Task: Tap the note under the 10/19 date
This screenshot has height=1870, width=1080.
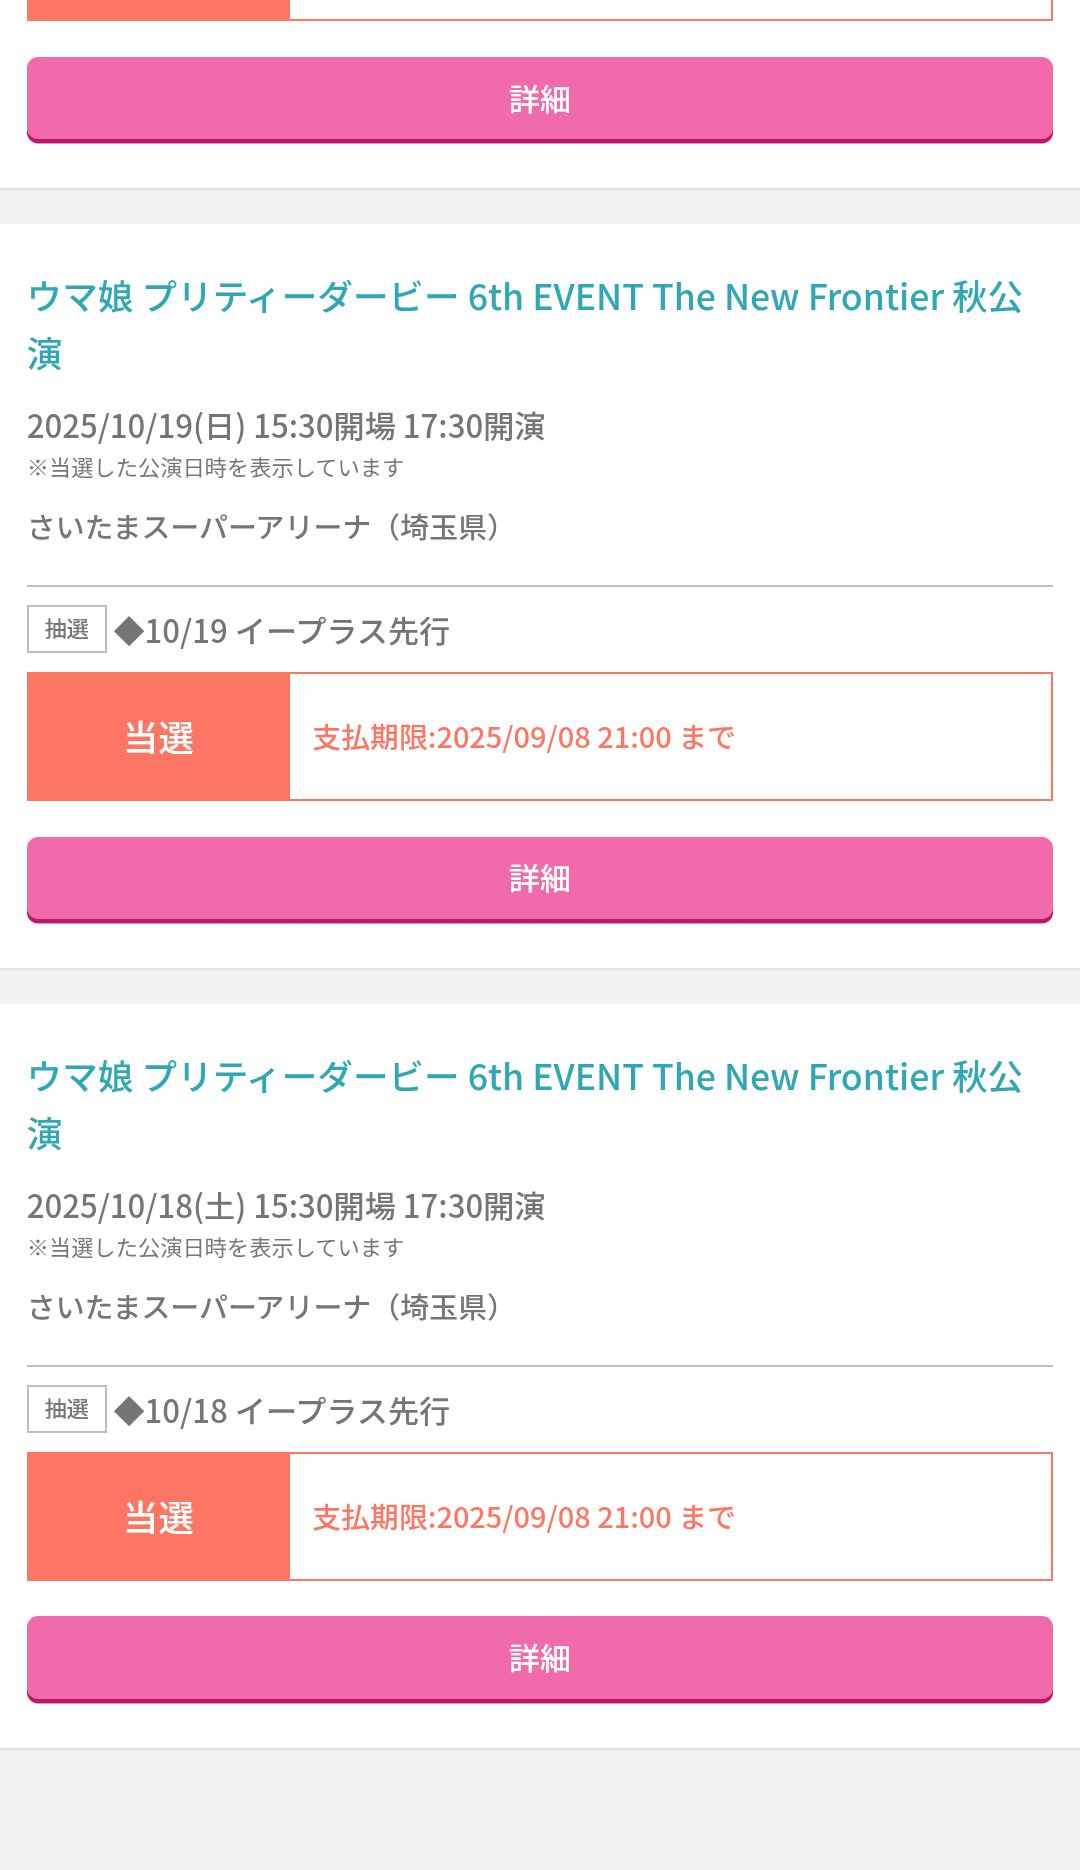Action: coord(215,468)
